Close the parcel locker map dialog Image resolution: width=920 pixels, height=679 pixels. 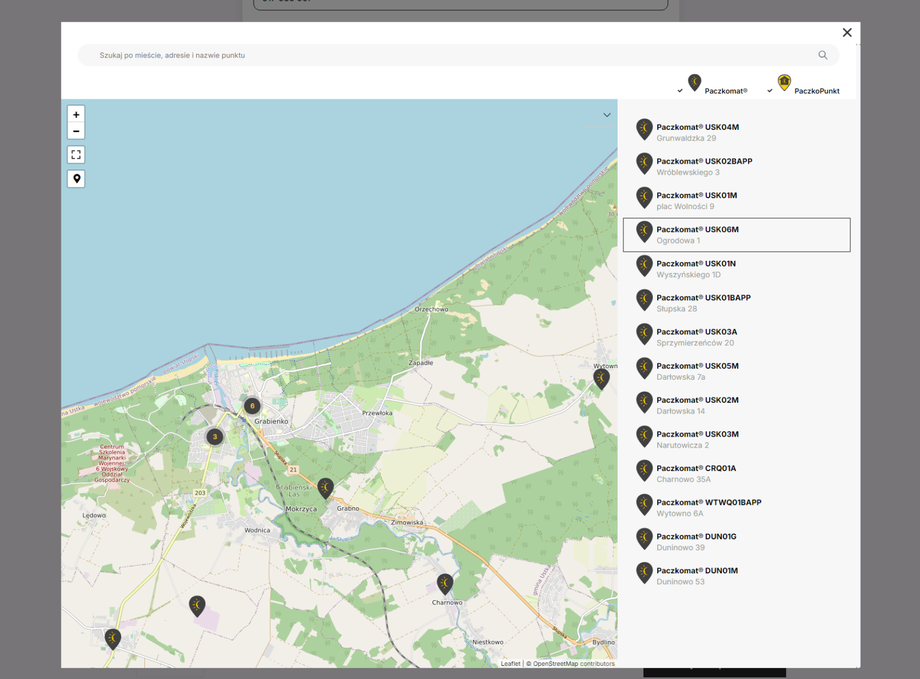click(x=847, y=32)
